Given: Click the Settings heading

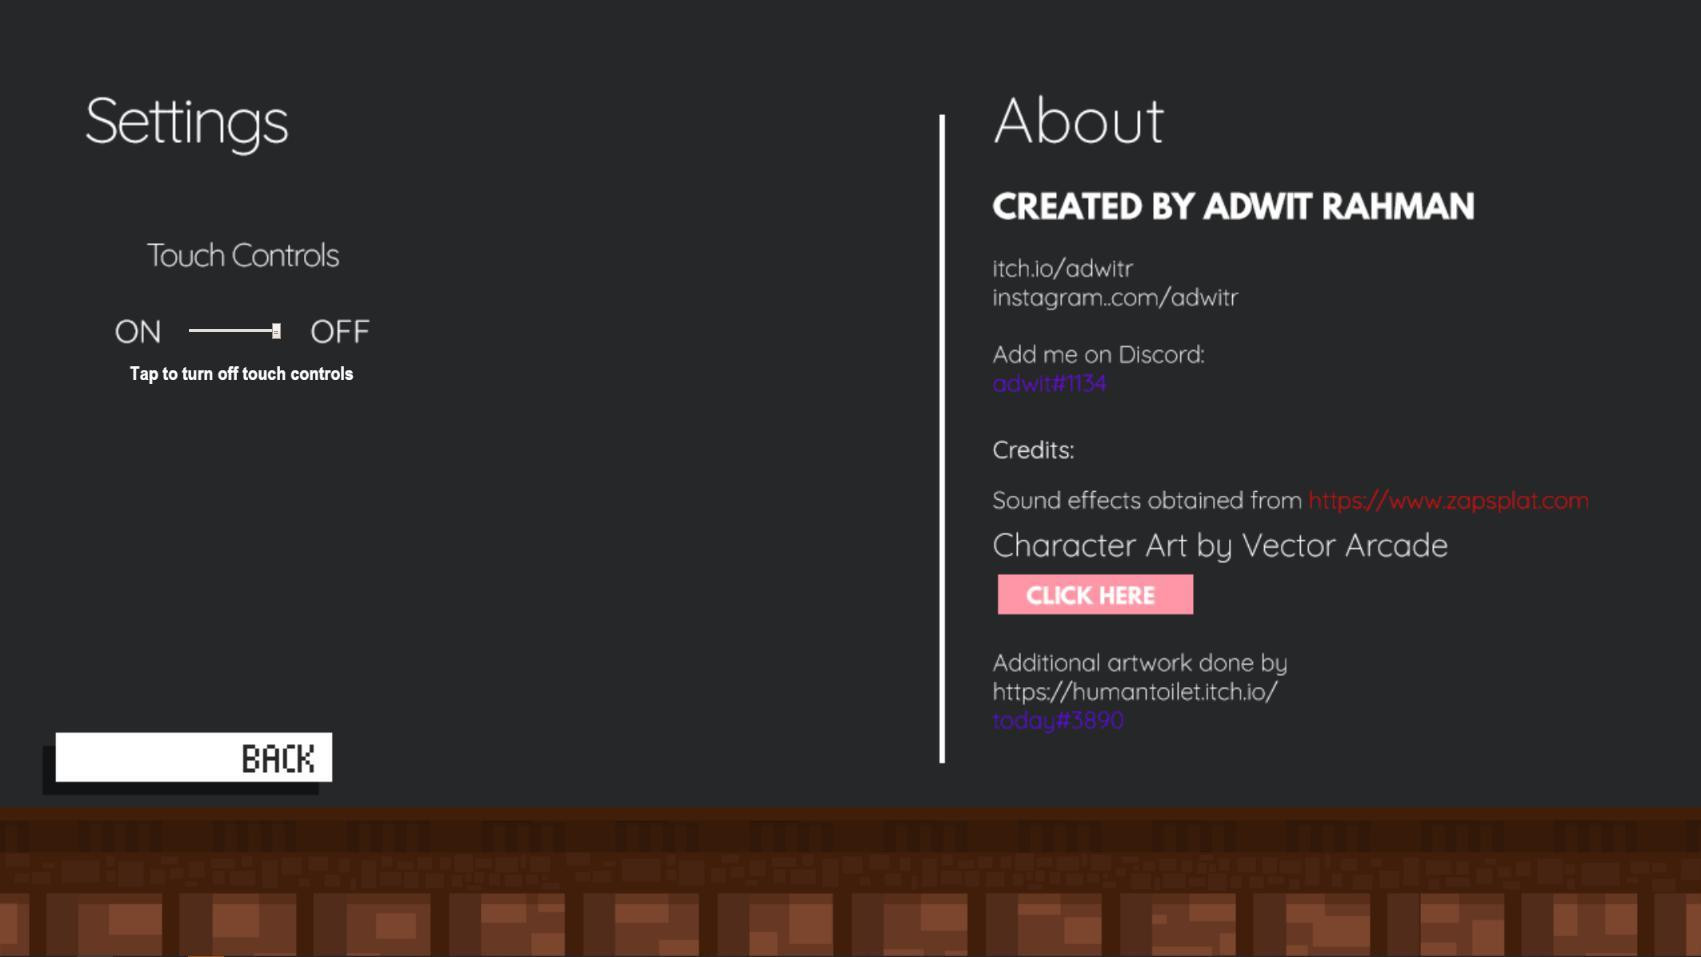Looking at the screenshot, I should (x=187, y=123).
